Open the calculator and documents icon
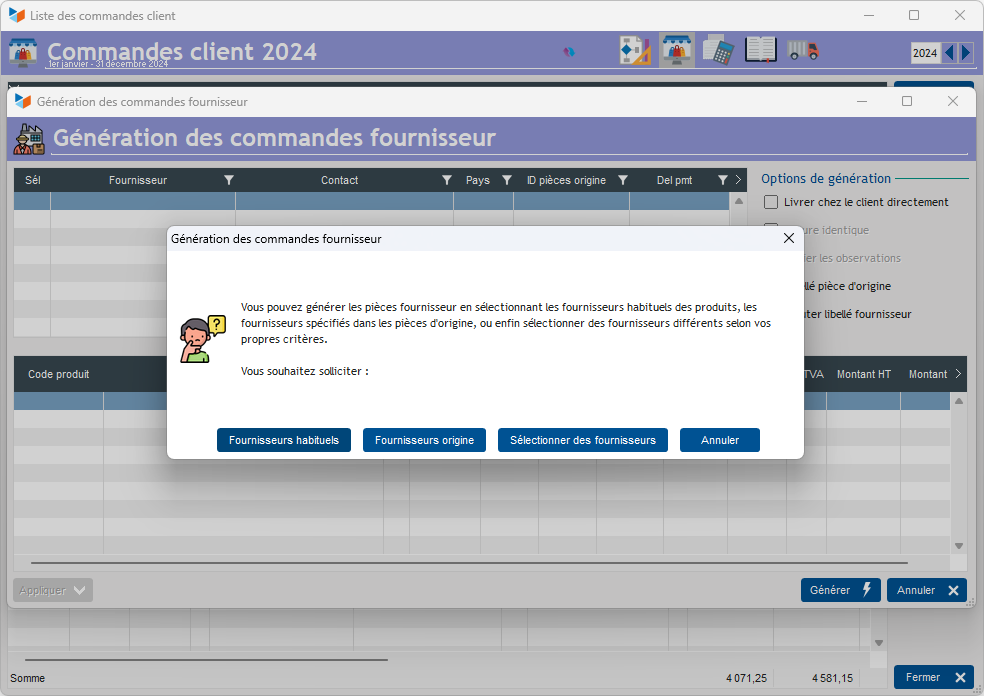984x696 pixels. coord(717,50)
